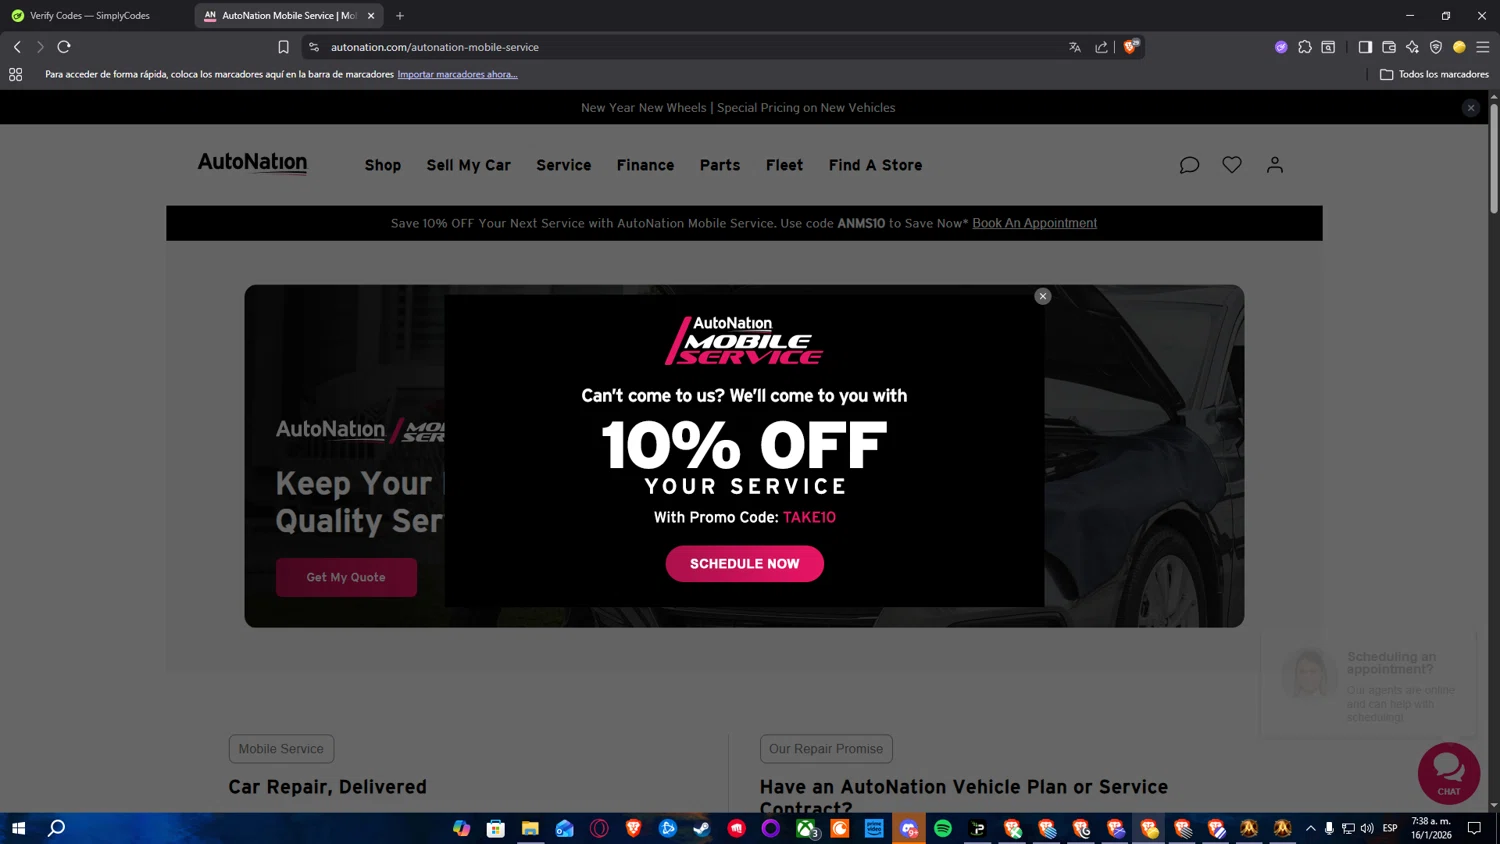The image size is (1500, 844).
Task: Open Brave Shields lion icon
Action: coord(1131,46)
